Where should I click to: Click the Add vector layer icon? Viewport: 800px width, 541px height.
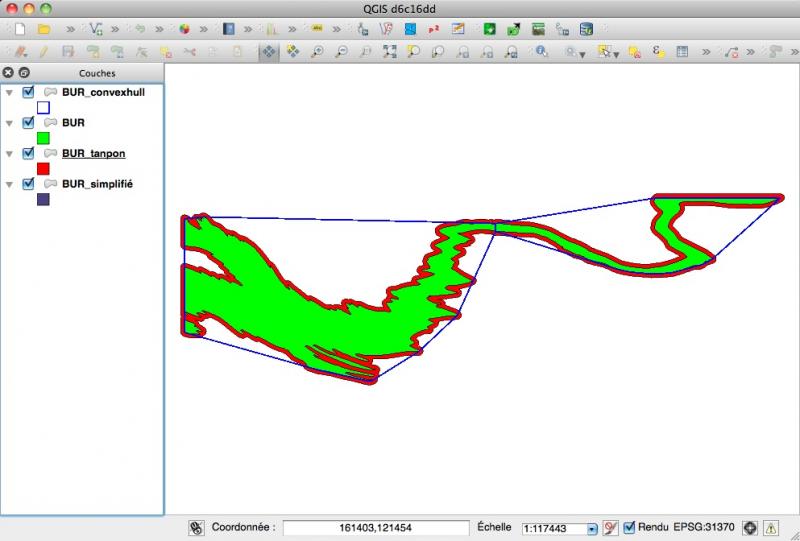[97, 29]
